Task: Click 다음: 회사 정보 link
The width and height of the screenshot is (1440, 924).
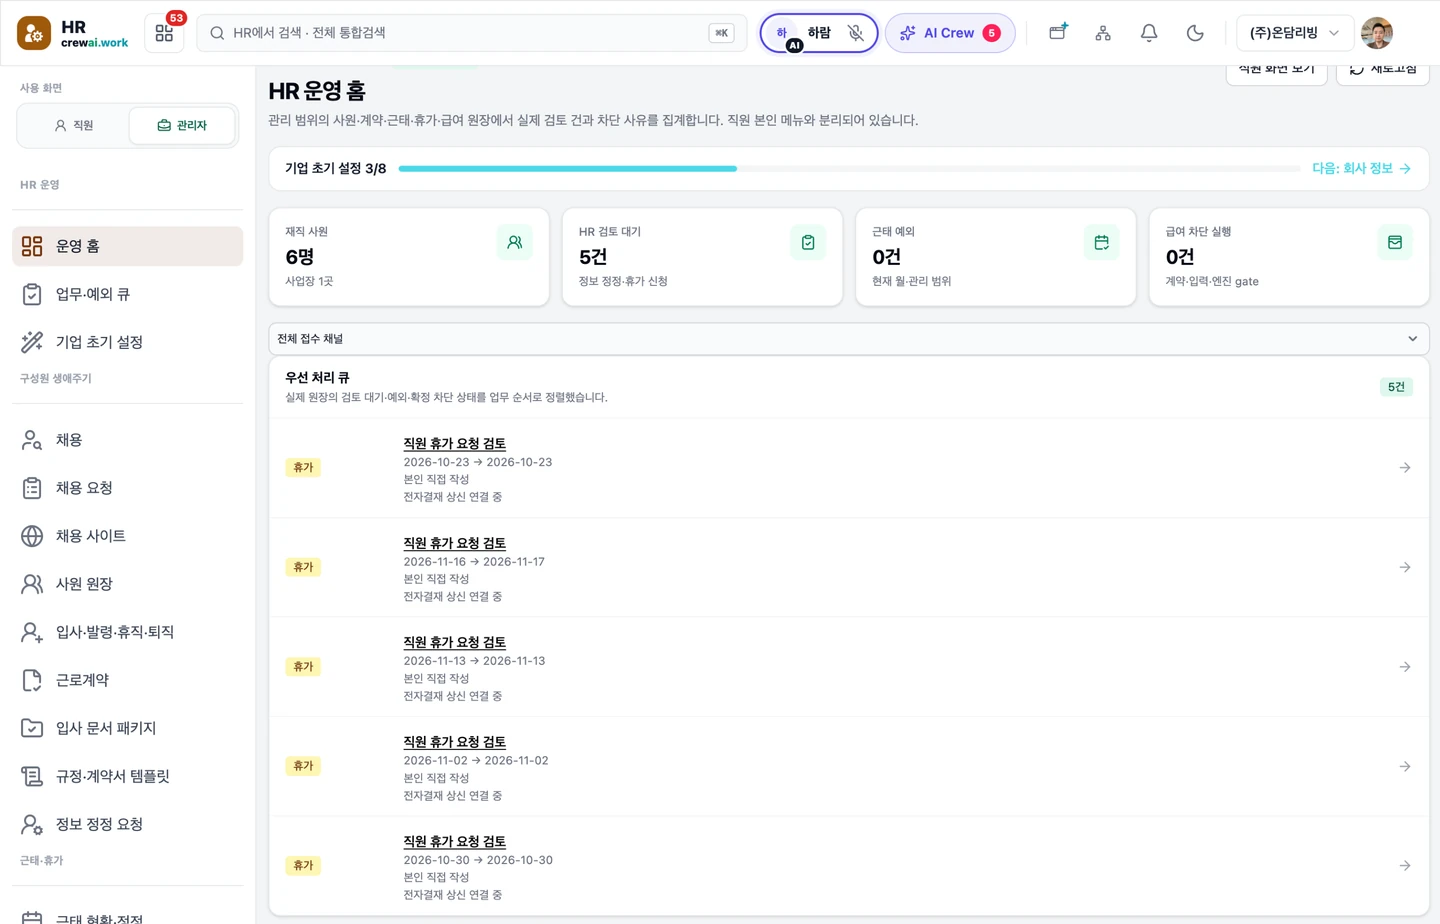Action: pos(1361,169)
